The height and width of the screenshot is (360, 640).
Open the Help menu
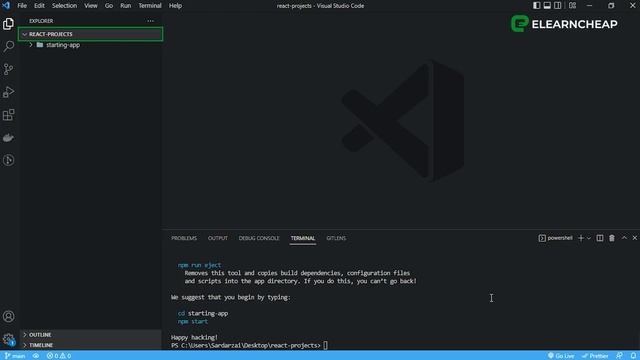click(175, 6)
